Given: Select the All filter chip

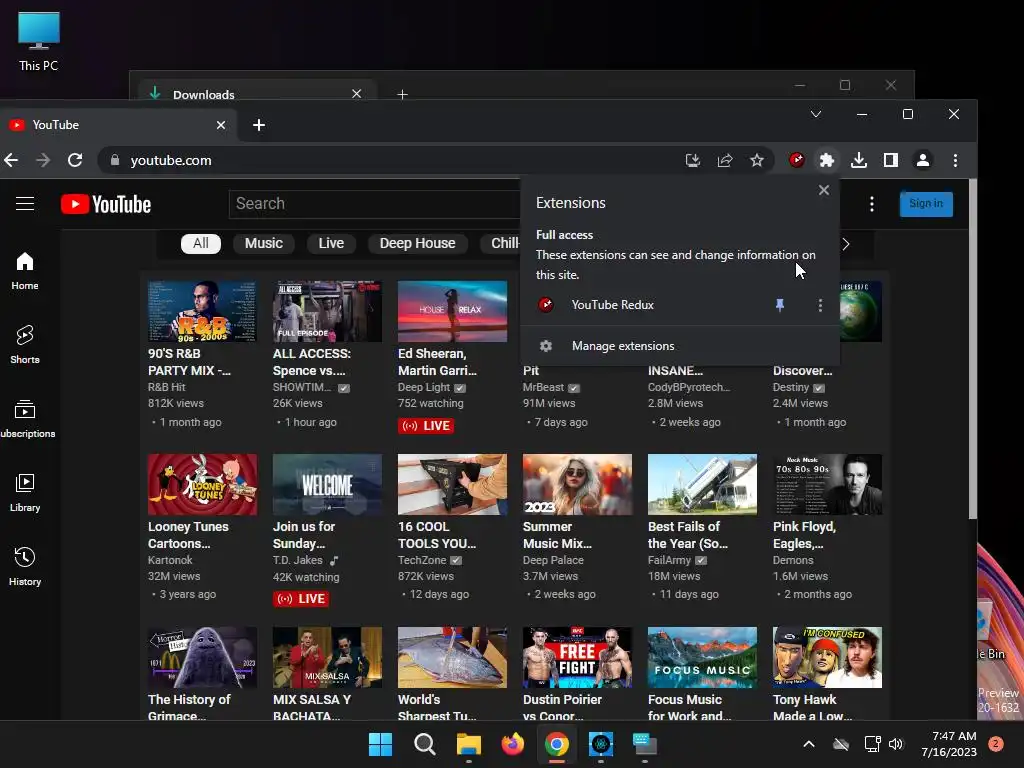Looking at the screenshot, I should [200, 244].
